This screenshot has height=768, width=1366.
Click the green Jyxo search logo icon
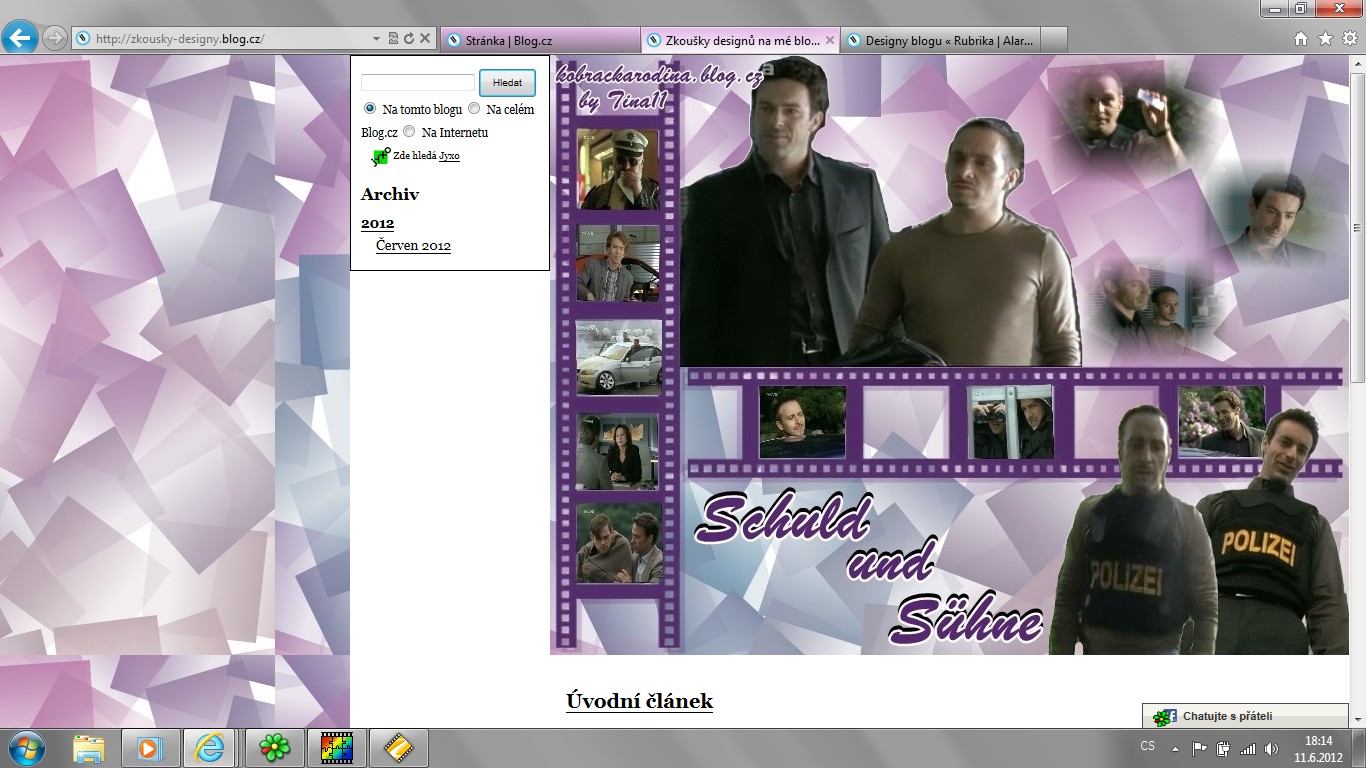point(381,156)
